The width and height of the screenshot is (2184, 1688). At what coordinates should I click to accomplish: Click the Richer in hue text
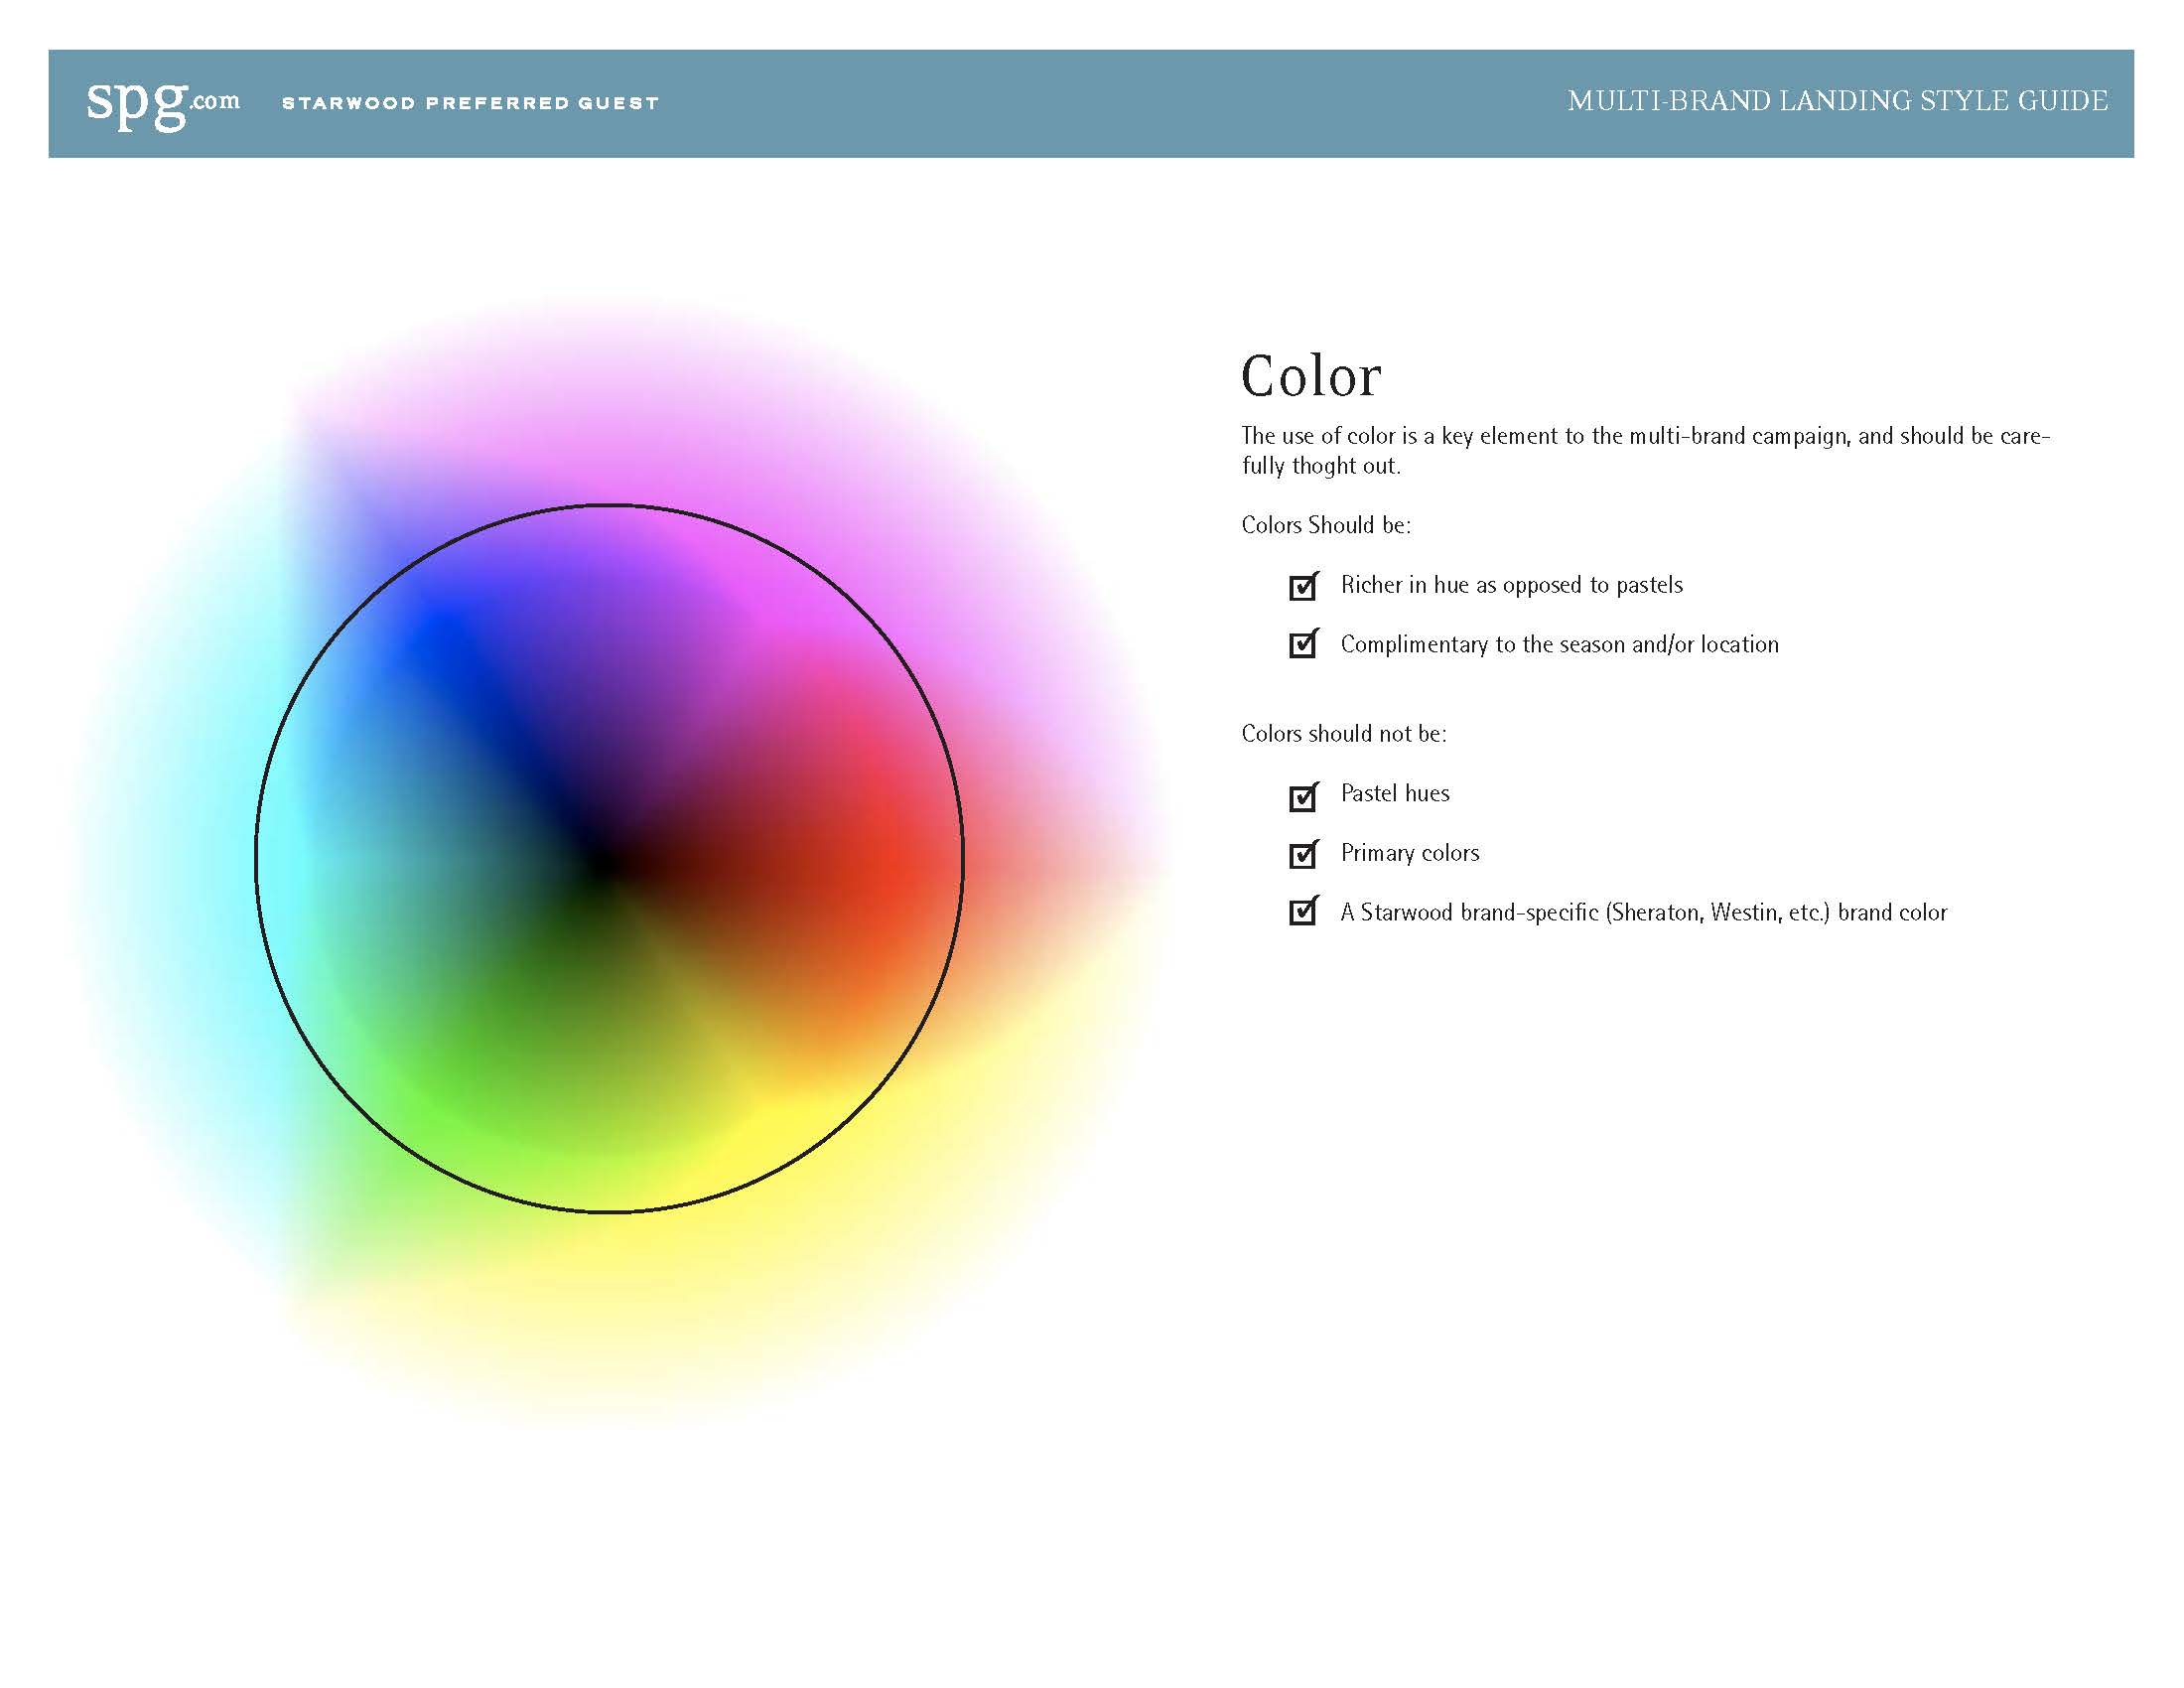tap(1511, 585)
